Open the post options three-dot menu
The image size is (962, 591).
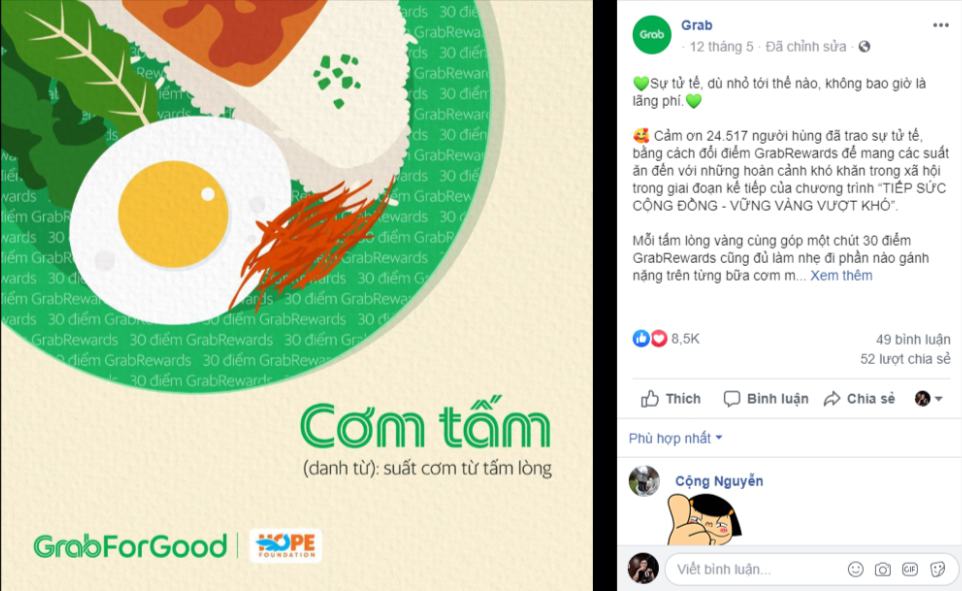[x=940, y=25]
